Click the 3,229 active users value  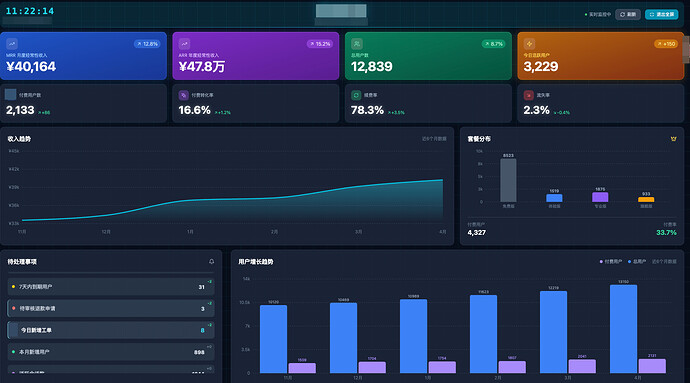click(541, 66)
